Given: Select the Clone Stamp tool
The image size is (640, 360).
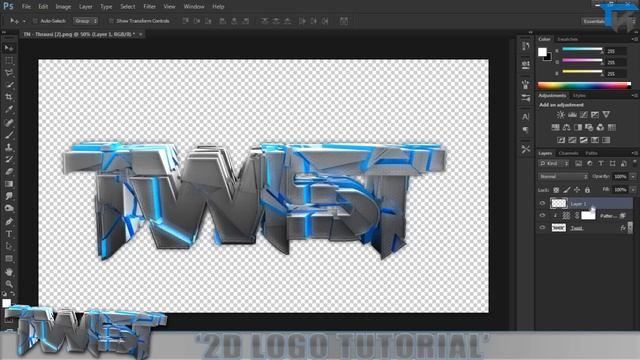Looking at the screenshot, I should point(9,147).
